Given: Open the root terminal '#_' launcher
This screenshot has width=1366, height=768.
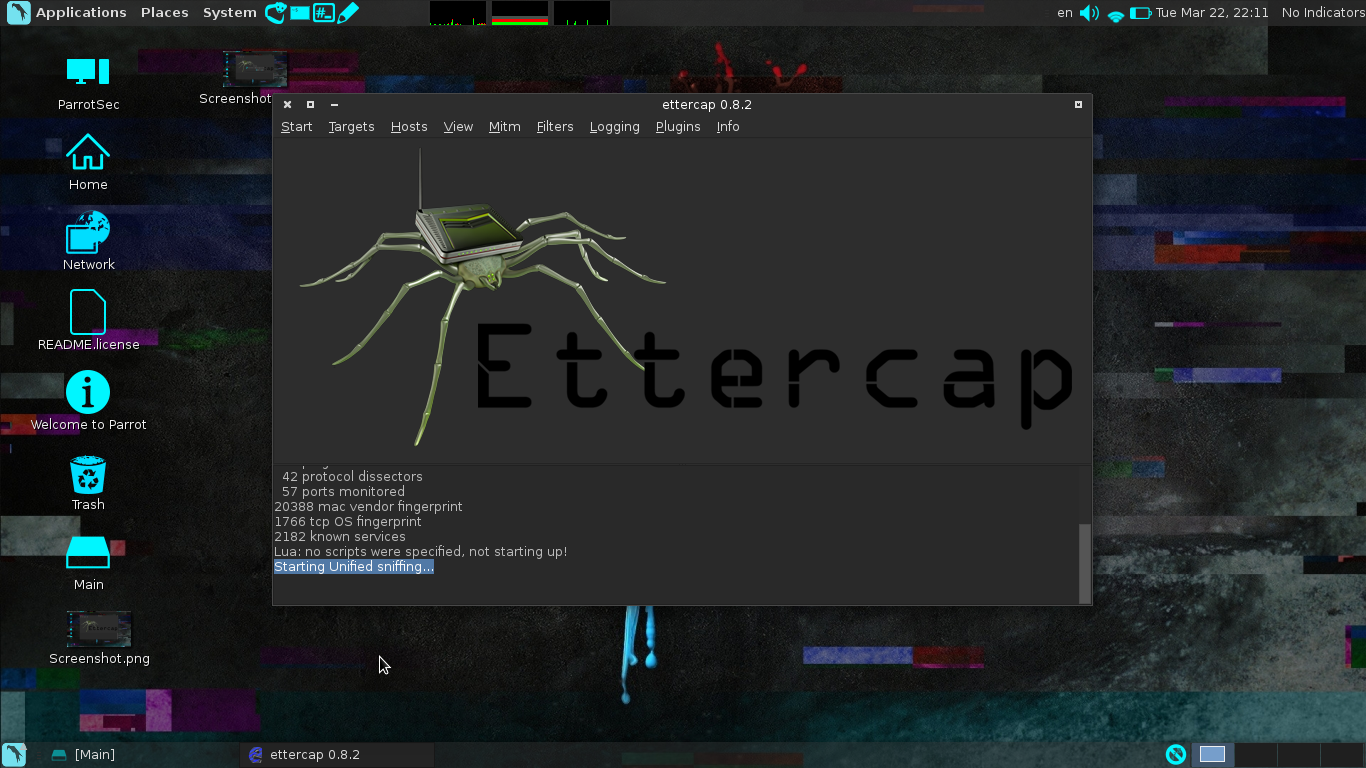Looking at the screenshot, I should [x=323, y=13].
